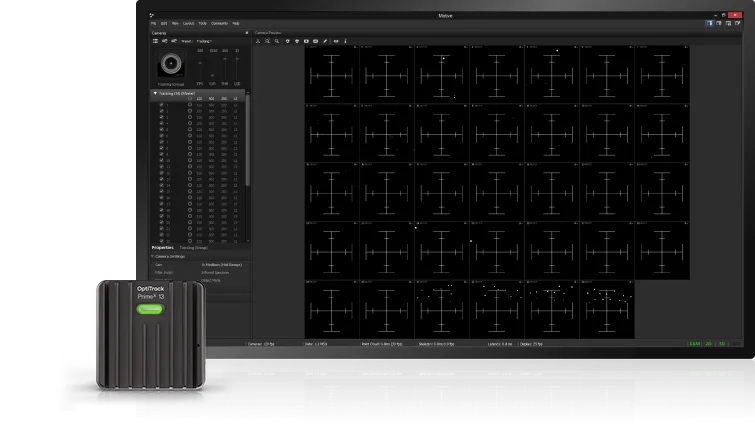Open the Help menu

[236, 23]
